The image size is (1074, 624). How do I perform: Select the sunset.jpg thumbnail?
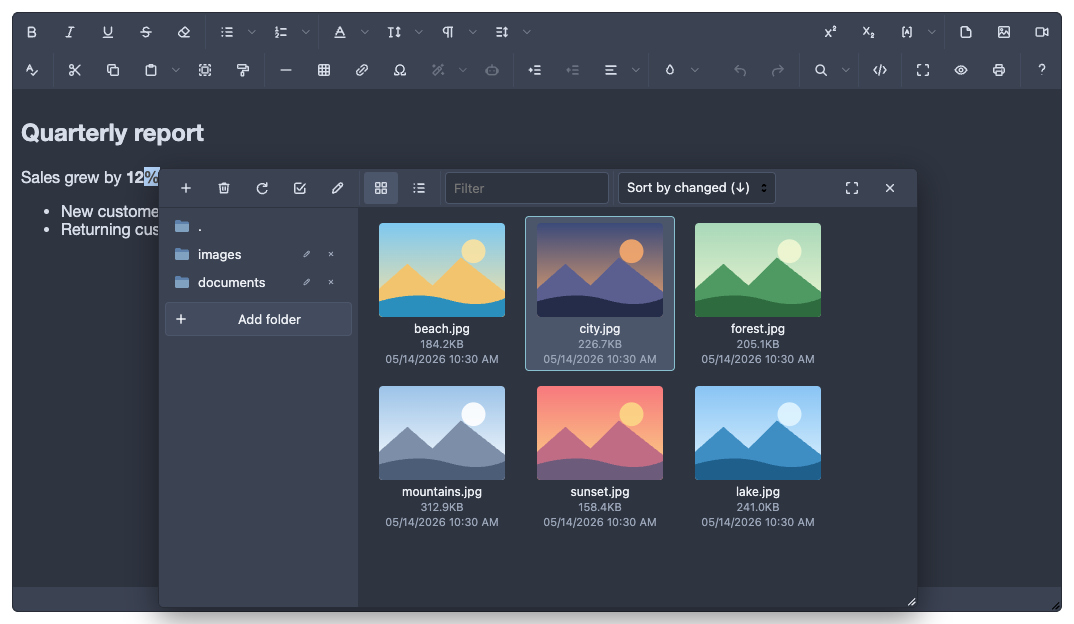pyautogui.click(x=600, y=433)
